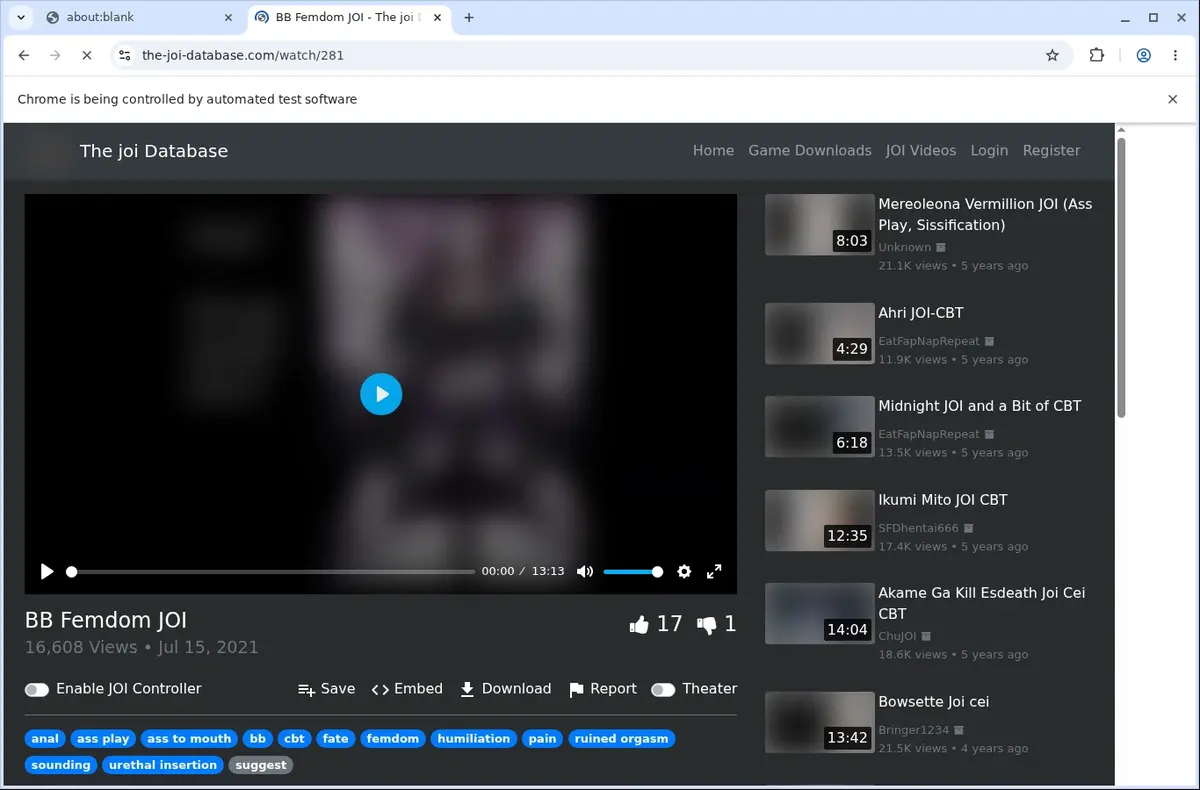The width and height of the screenshot is (1200, 790).
Task: Click The joi Database site title
Action: (x=154, y=151)
